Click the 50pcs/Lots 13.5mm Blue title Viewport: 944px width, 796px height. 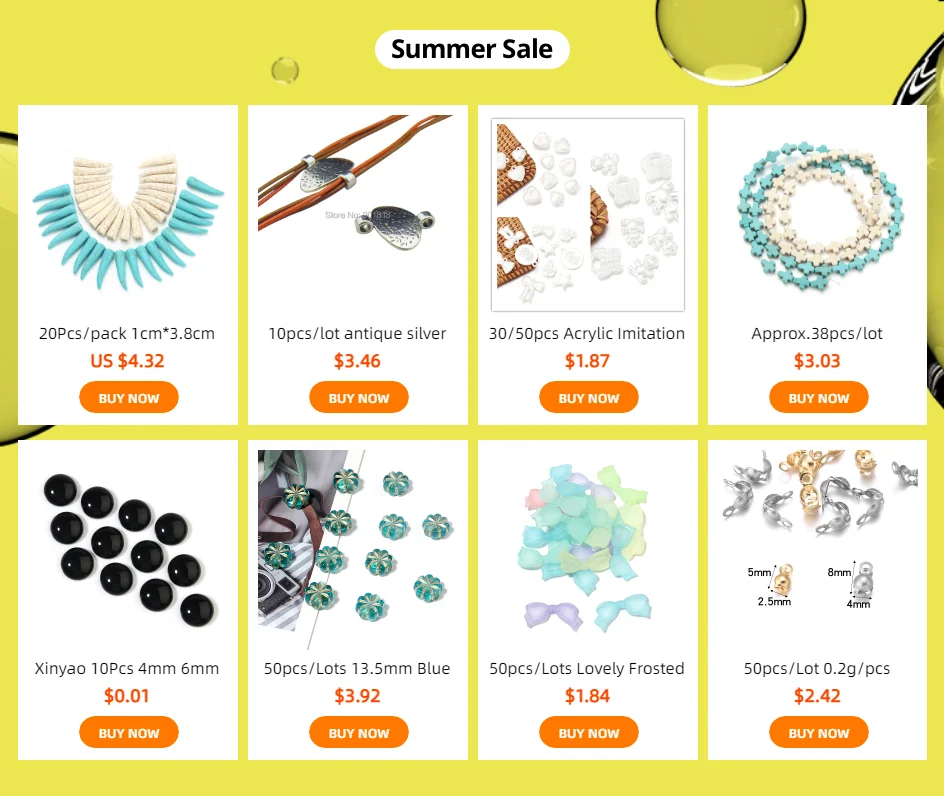(x=357, y=668)
